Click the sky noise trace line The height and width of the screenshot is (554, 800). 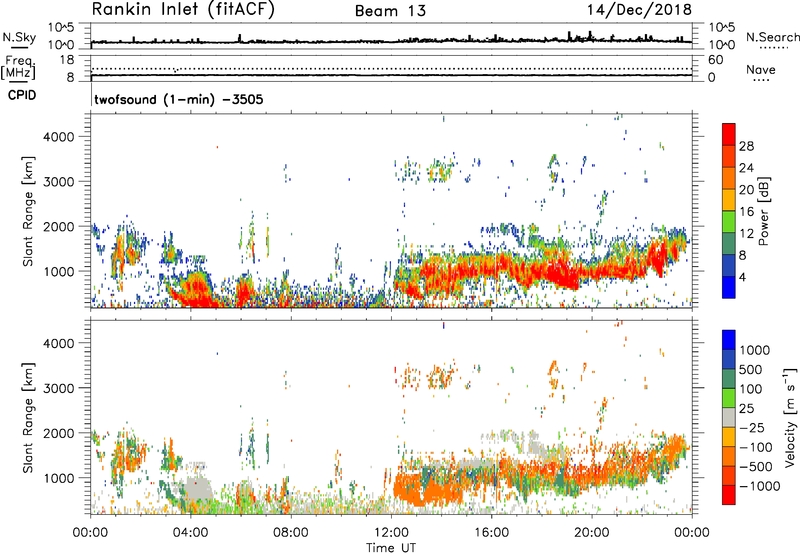pyautogui.click(x=391, y=41)
